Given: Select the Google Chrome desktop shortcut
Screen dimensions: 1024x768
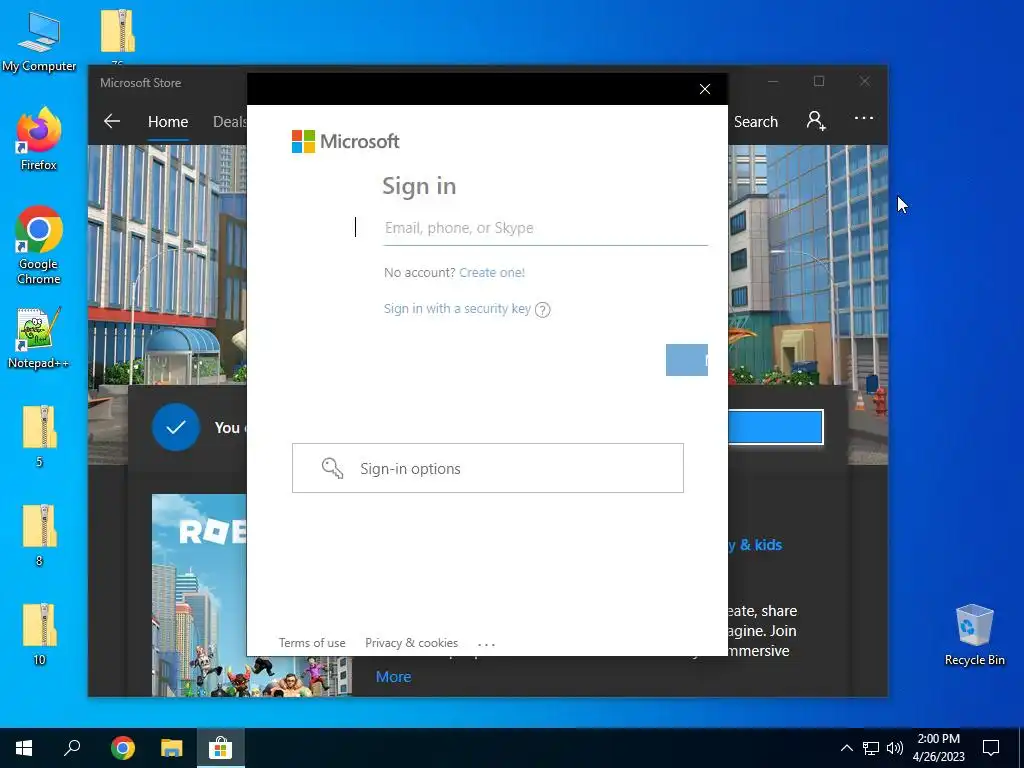Looking at the screenshot, I should click(39, 246).
